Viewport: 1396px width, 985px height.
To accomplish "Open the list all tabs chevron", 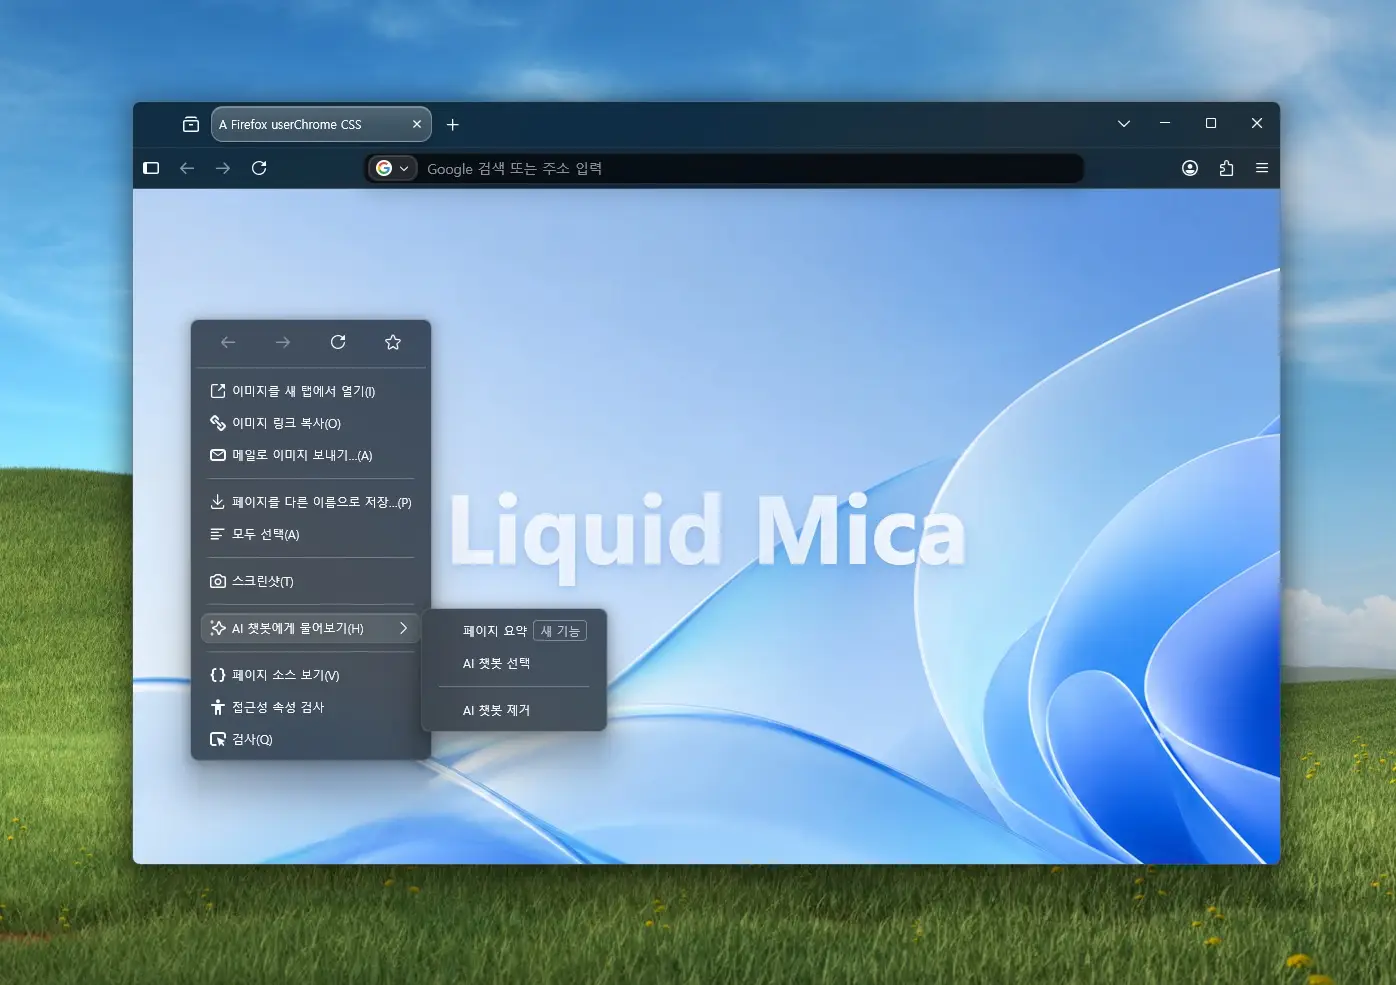I will point(1124,124).
